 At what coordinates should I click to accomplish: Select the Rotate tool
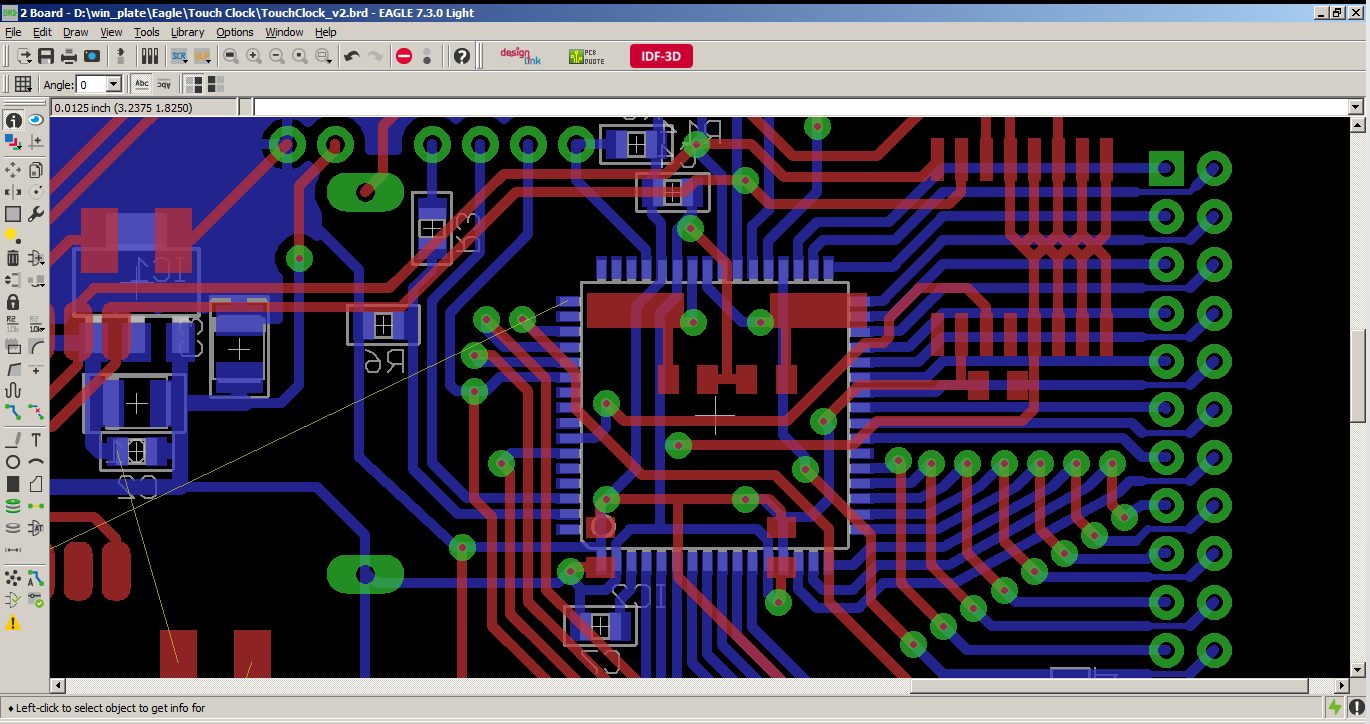click(36, 191)
